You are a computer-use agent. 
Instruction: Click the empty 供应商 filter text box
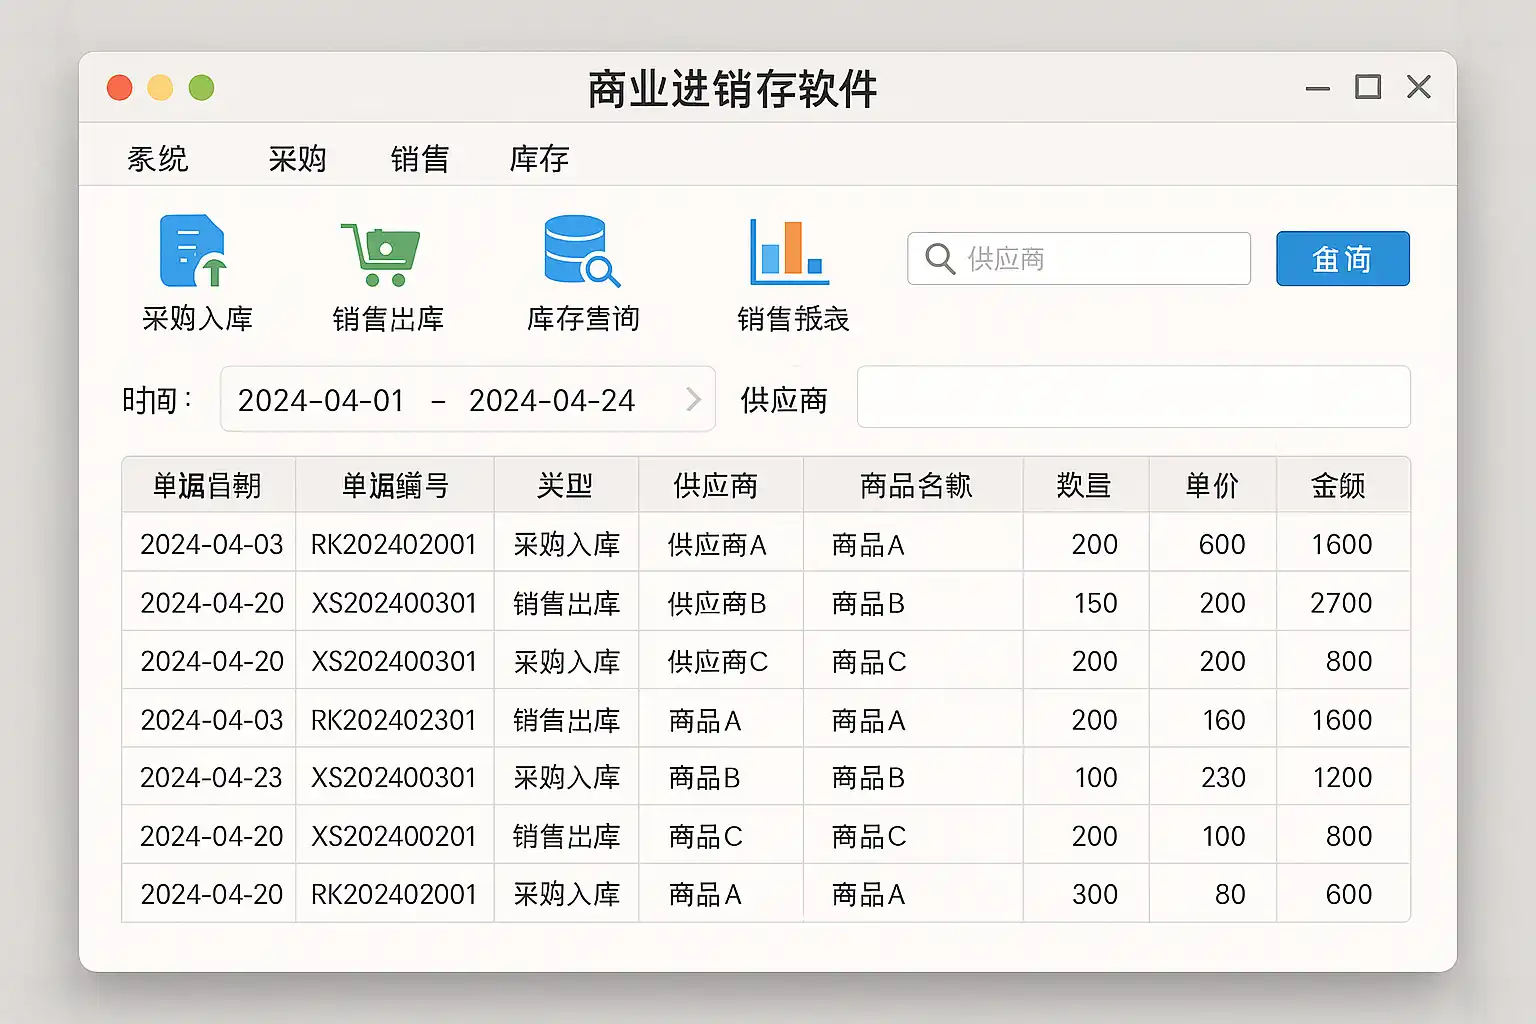1133,398
